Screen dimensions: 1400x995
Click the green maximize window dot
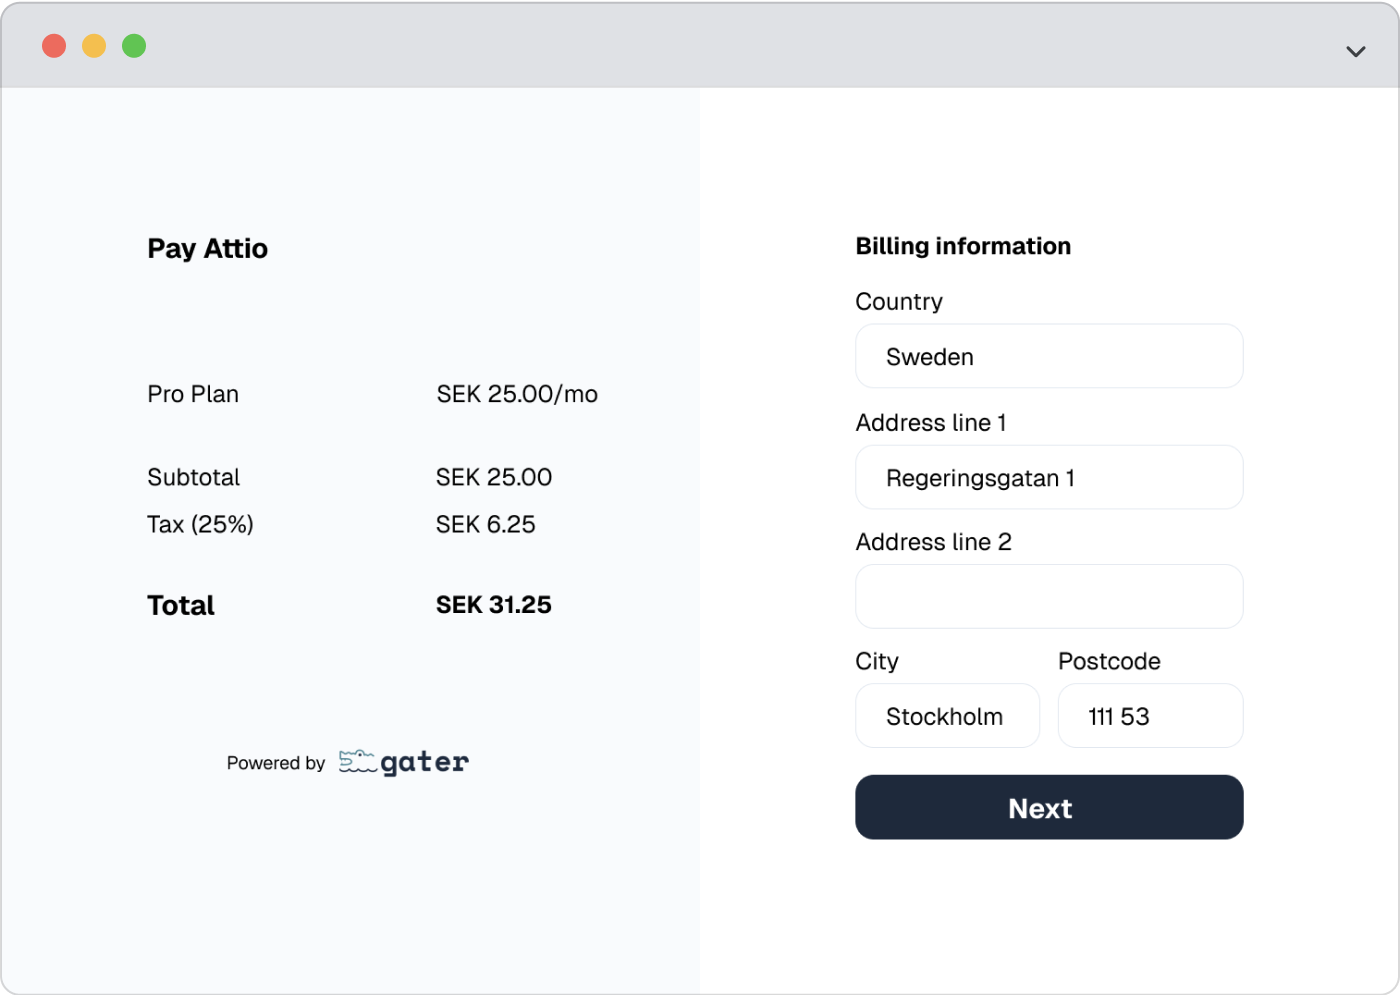(134, 46)
